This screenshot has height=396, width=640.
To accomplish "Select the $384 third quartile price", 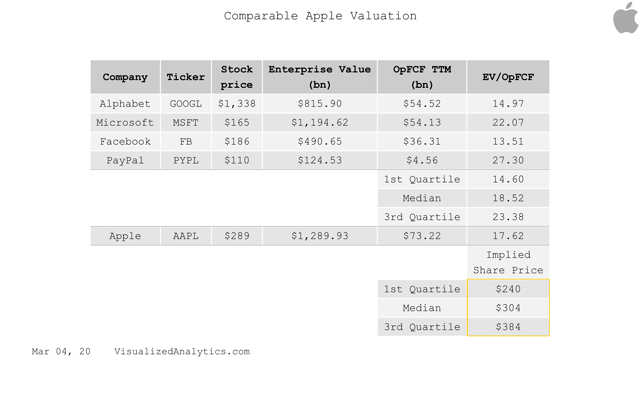I will [508, 327].
